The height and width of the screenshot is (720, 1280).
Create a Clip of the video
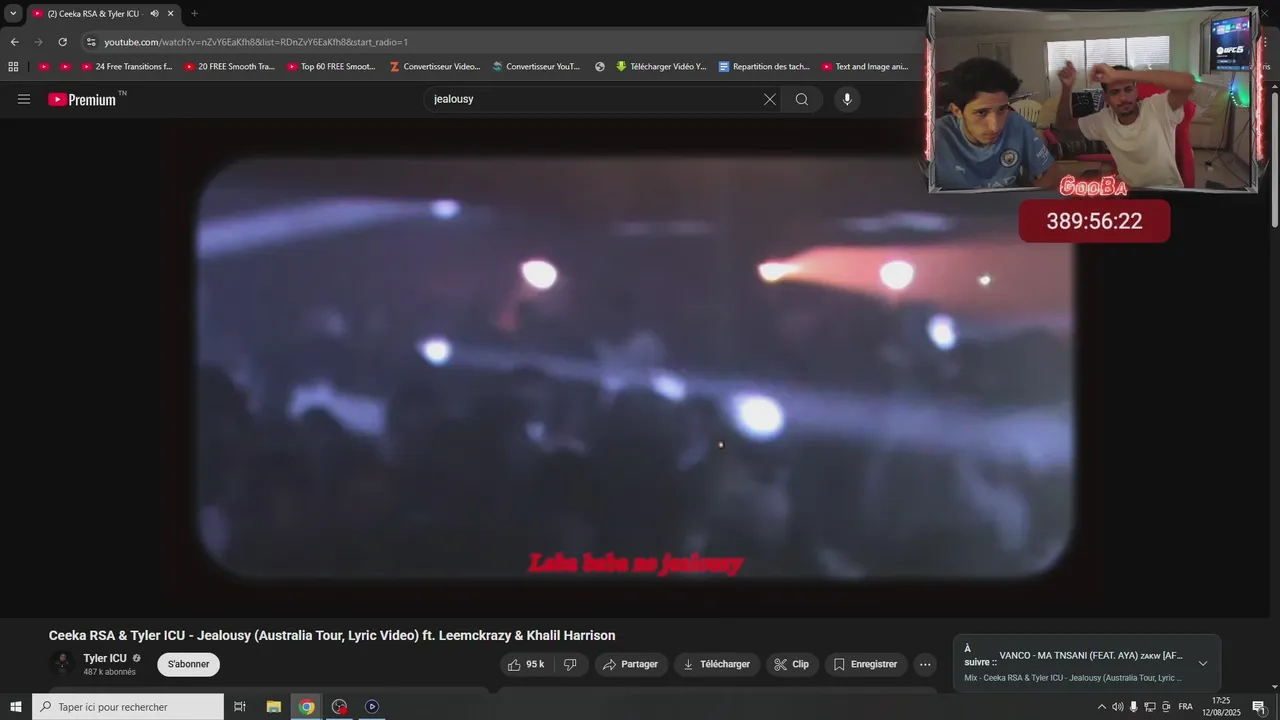pos(792,664)
